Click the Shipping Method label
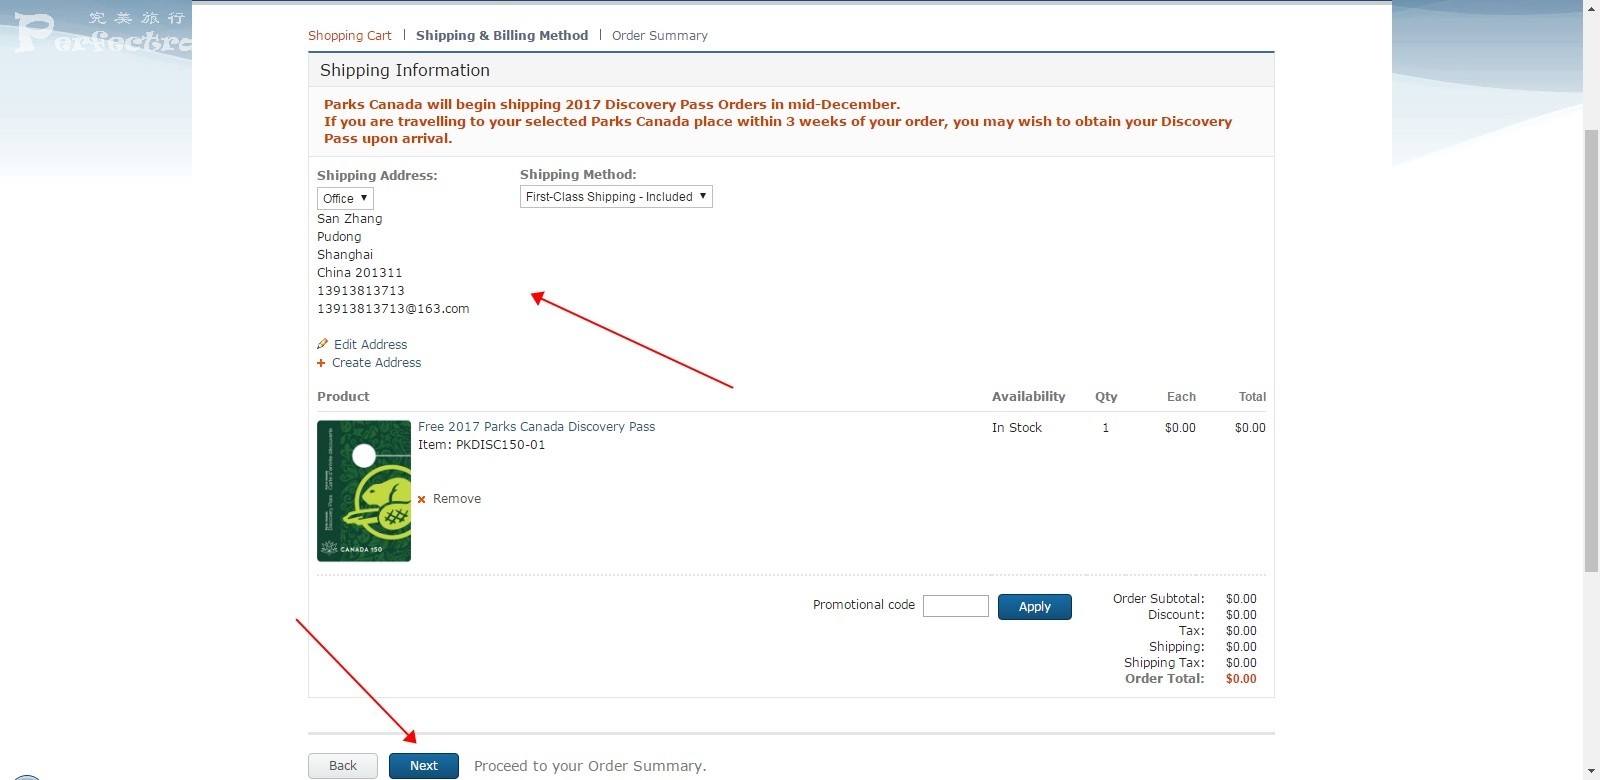 coord(578,174)
